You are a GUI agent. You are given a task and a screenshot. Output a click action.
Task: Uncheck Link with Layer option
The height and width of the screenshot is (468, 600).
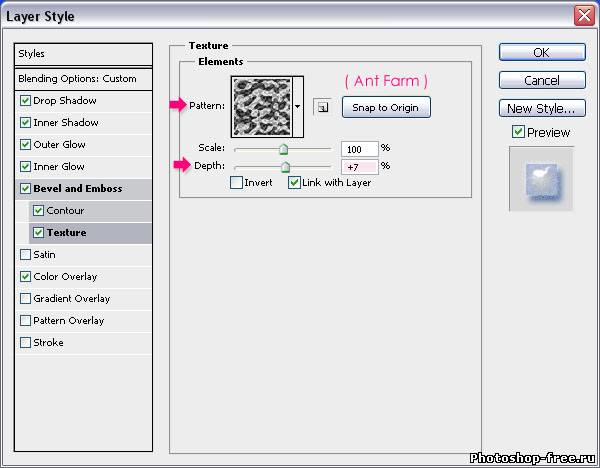pyautogui.click(x=294, y=183)
